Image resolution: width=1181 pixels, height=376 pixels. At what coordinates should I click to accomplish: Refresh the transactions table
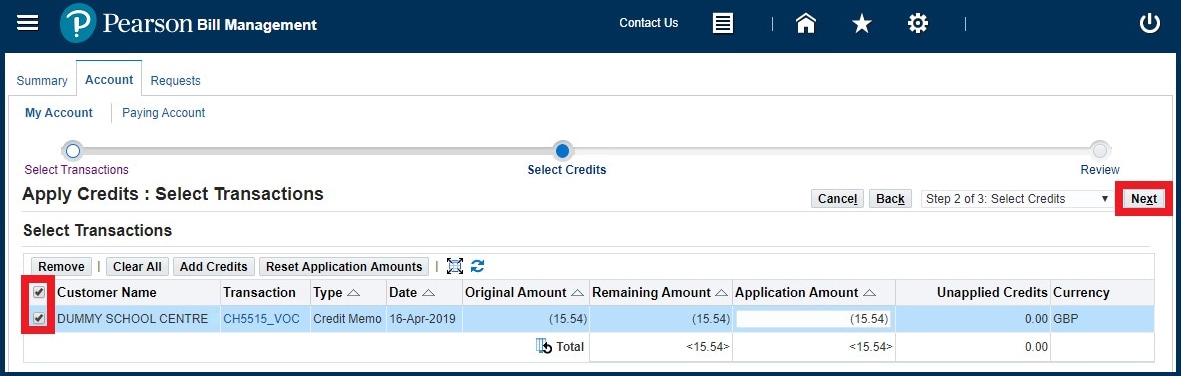478,266
